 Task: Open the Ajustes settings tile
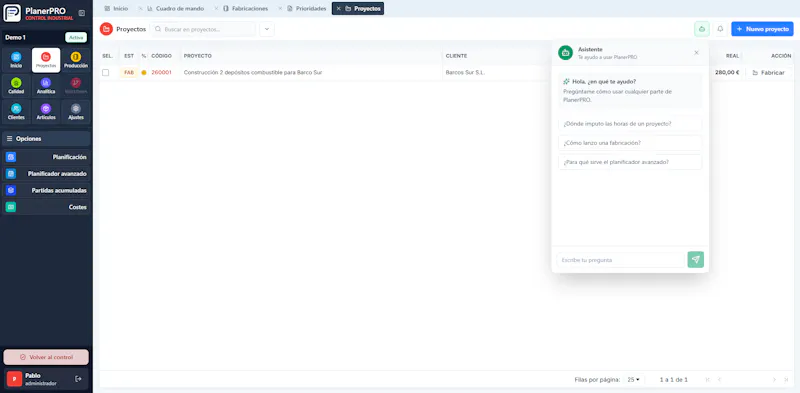tap(76, 112)
